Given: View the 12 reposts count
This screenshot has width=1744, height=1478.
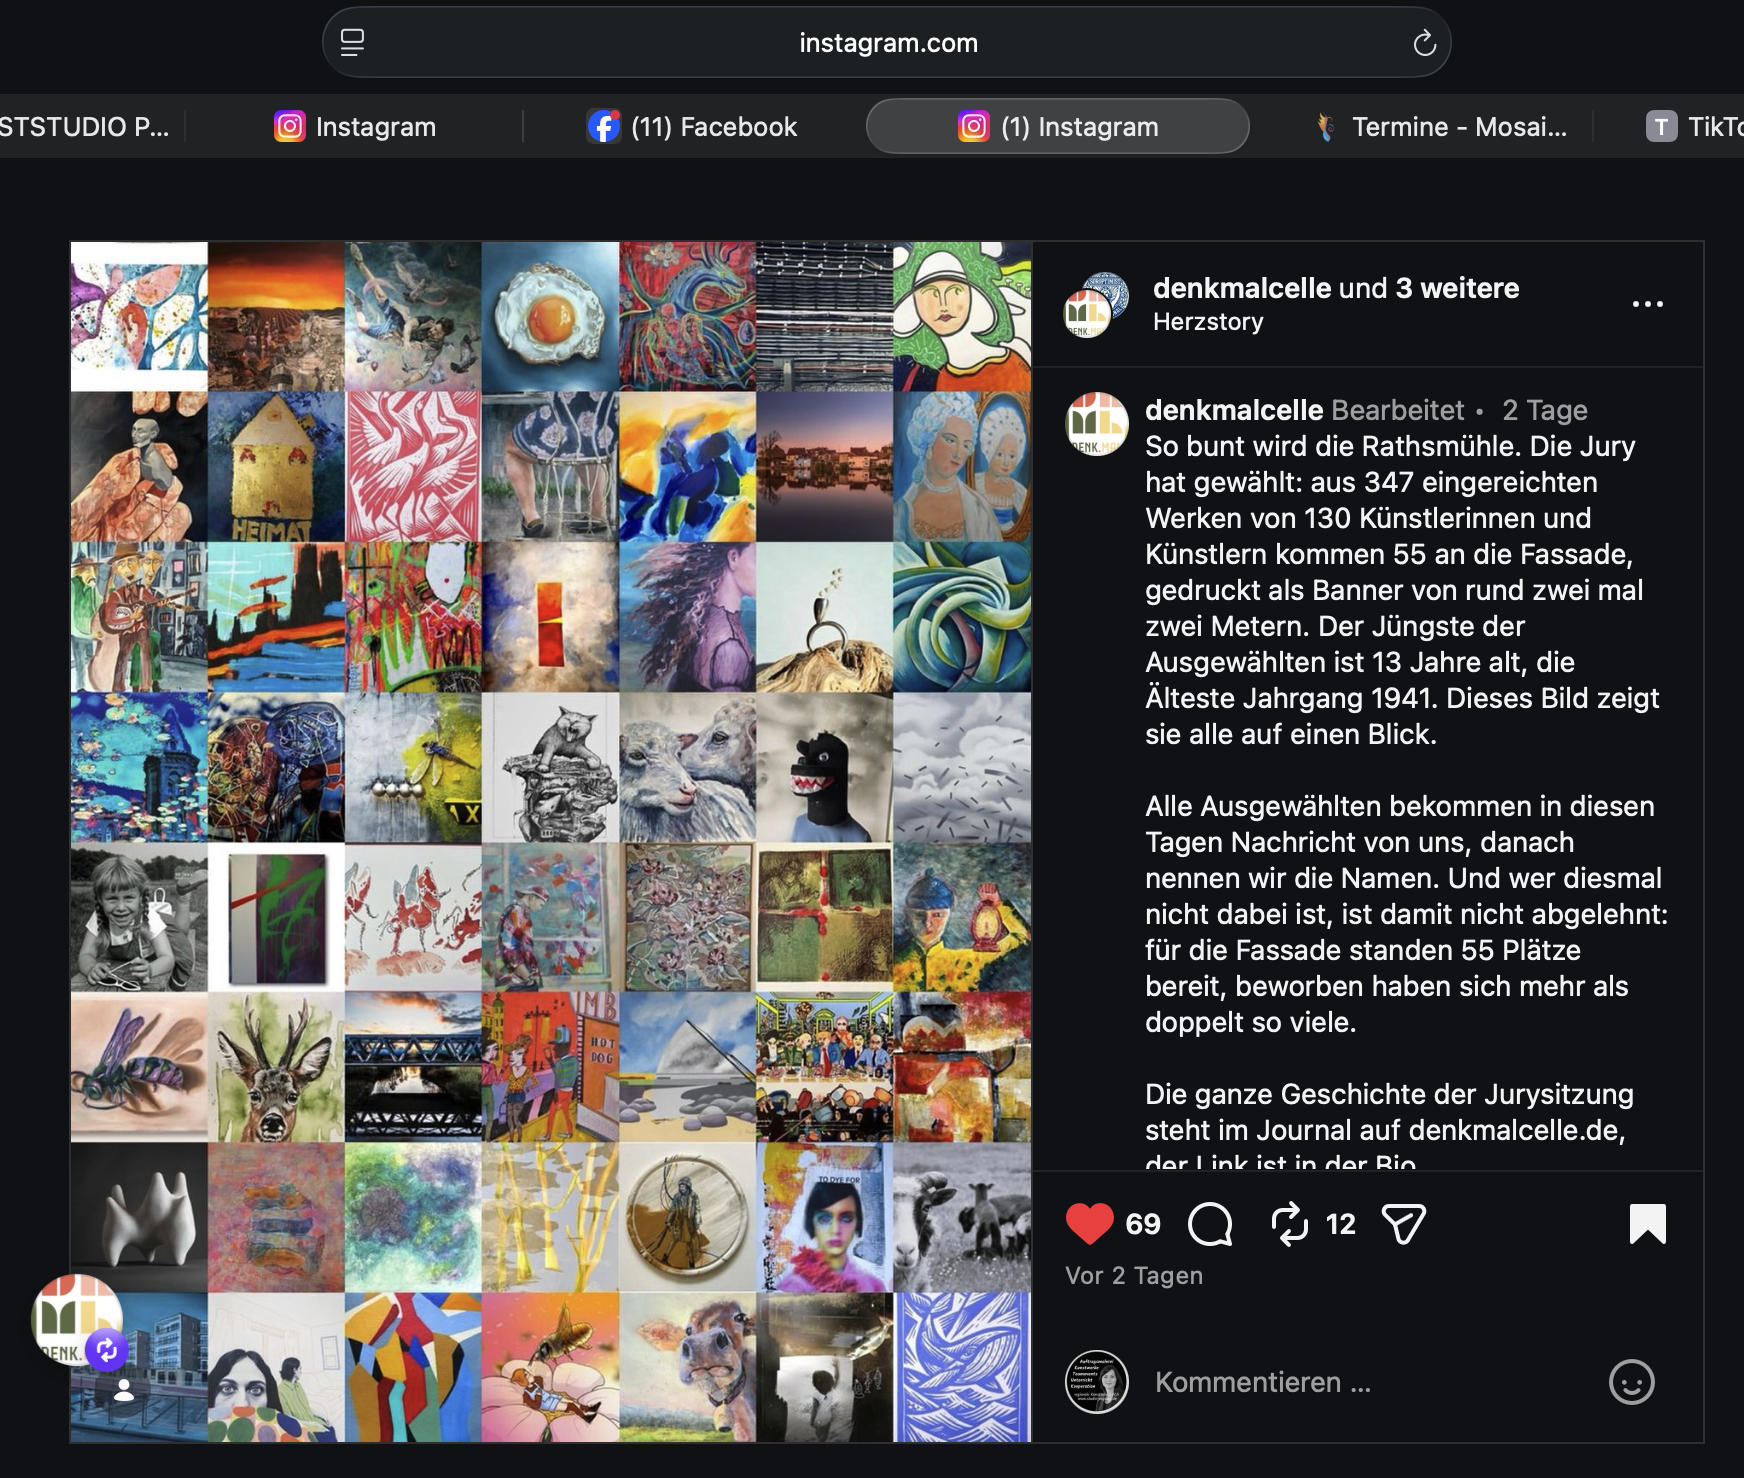Looking at the screenshot, I should point(1340,1224).
